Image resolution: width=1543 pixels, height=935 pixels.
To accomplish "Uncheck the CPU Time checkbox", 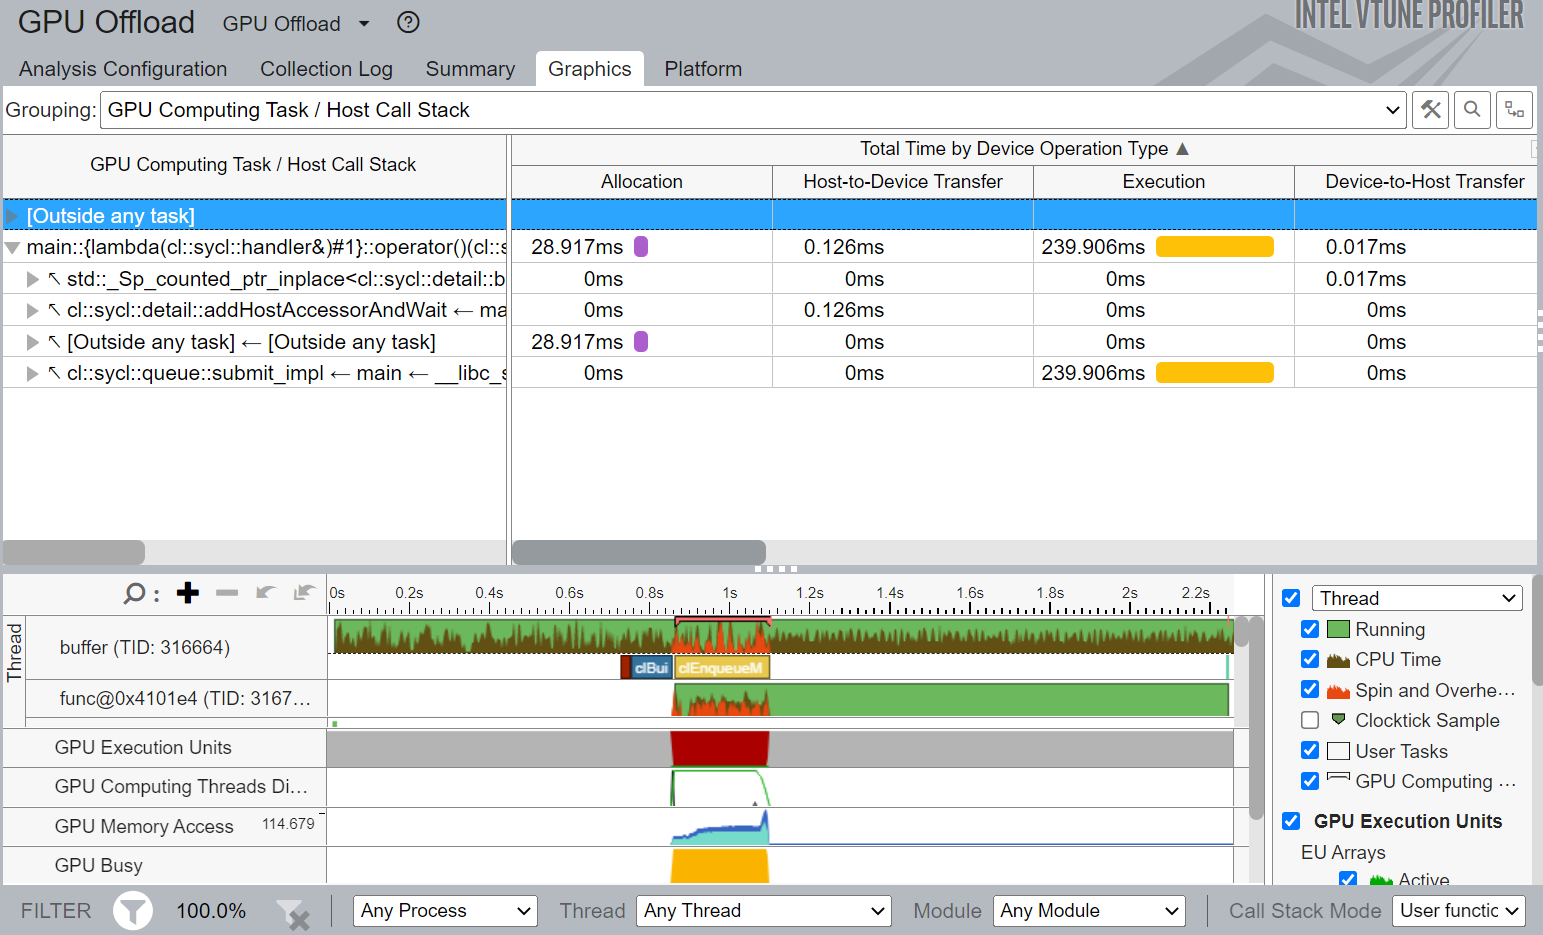I will click(1310, 659).
